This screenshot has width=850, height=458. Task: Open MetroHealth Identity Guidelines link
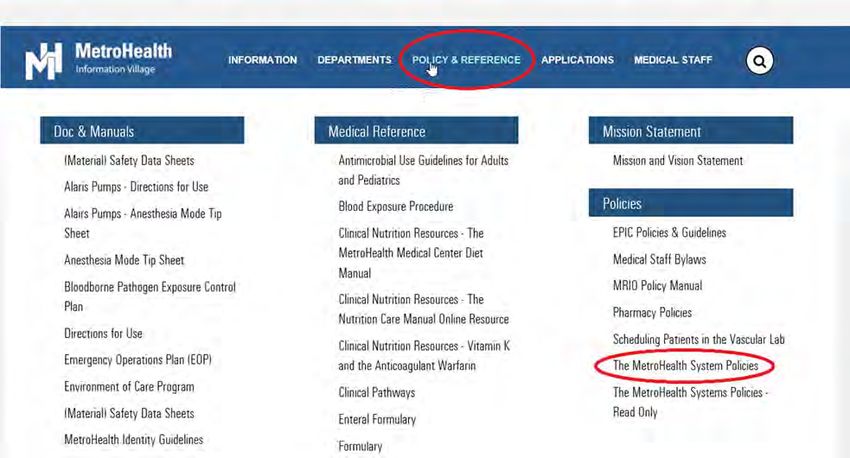(x=133, y=440)
